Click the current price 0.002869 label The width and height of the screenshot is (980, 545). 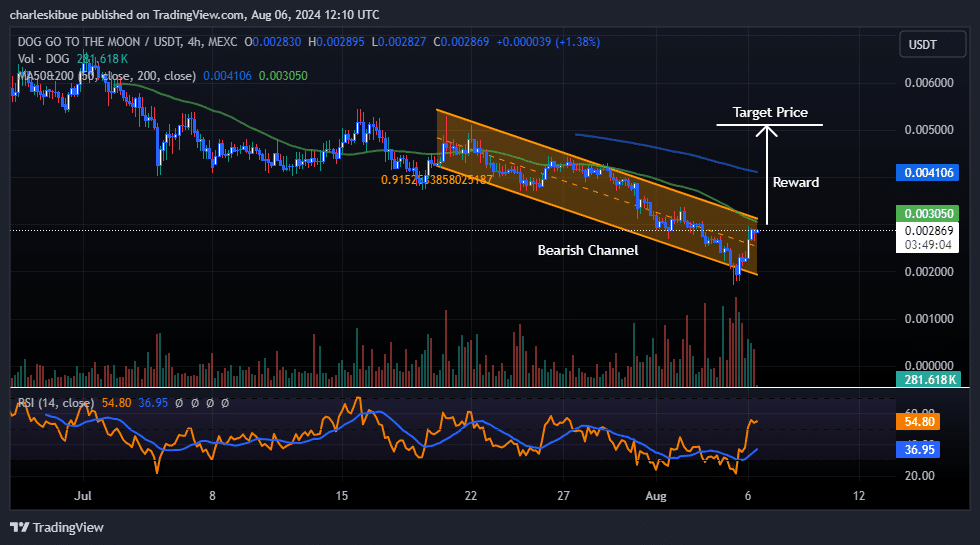coord(929,231)
